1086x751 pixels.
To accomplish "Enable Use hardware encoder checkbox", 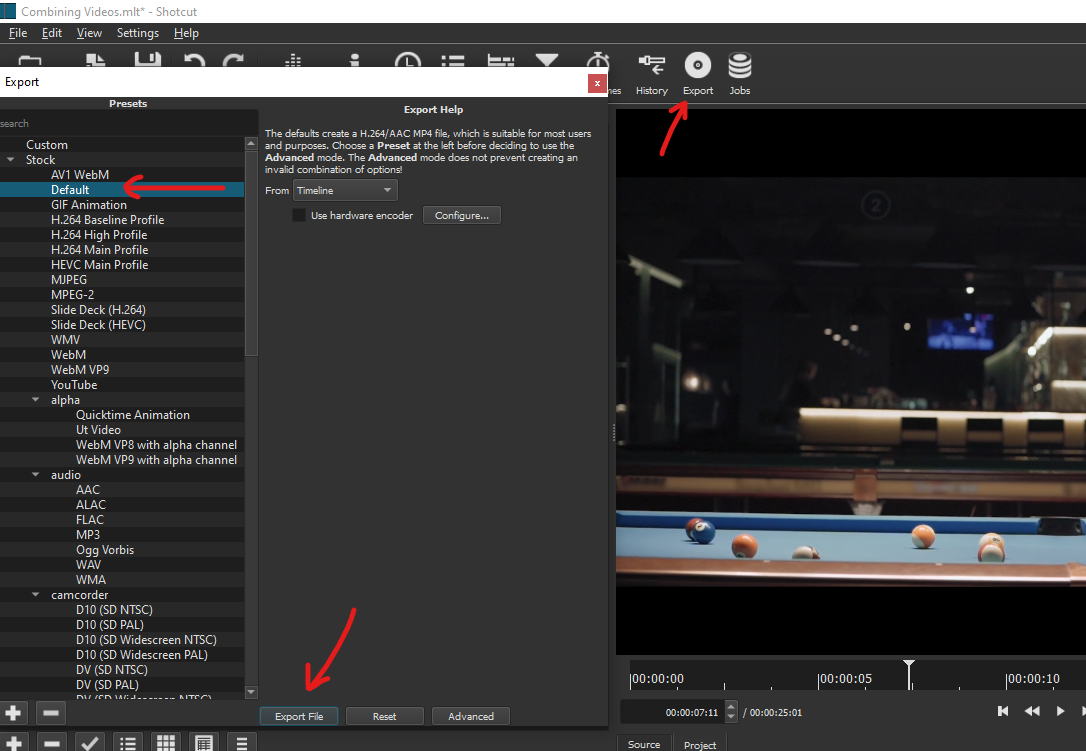I will [x=299, y=215].
